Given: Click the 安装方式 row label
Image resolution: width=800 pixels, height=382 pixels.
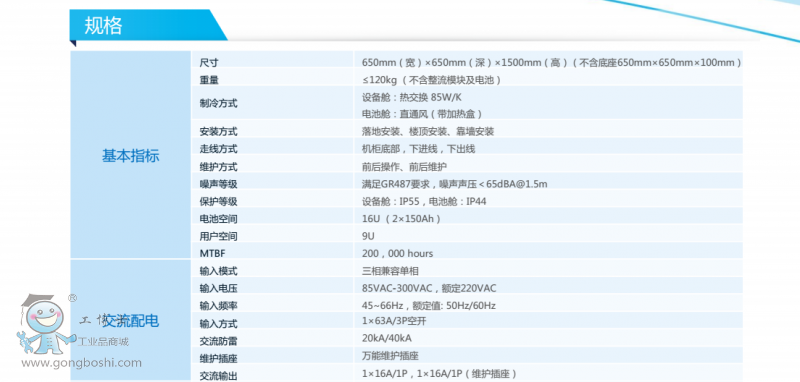Looking at the screenshot, I should tap(218, 132).
